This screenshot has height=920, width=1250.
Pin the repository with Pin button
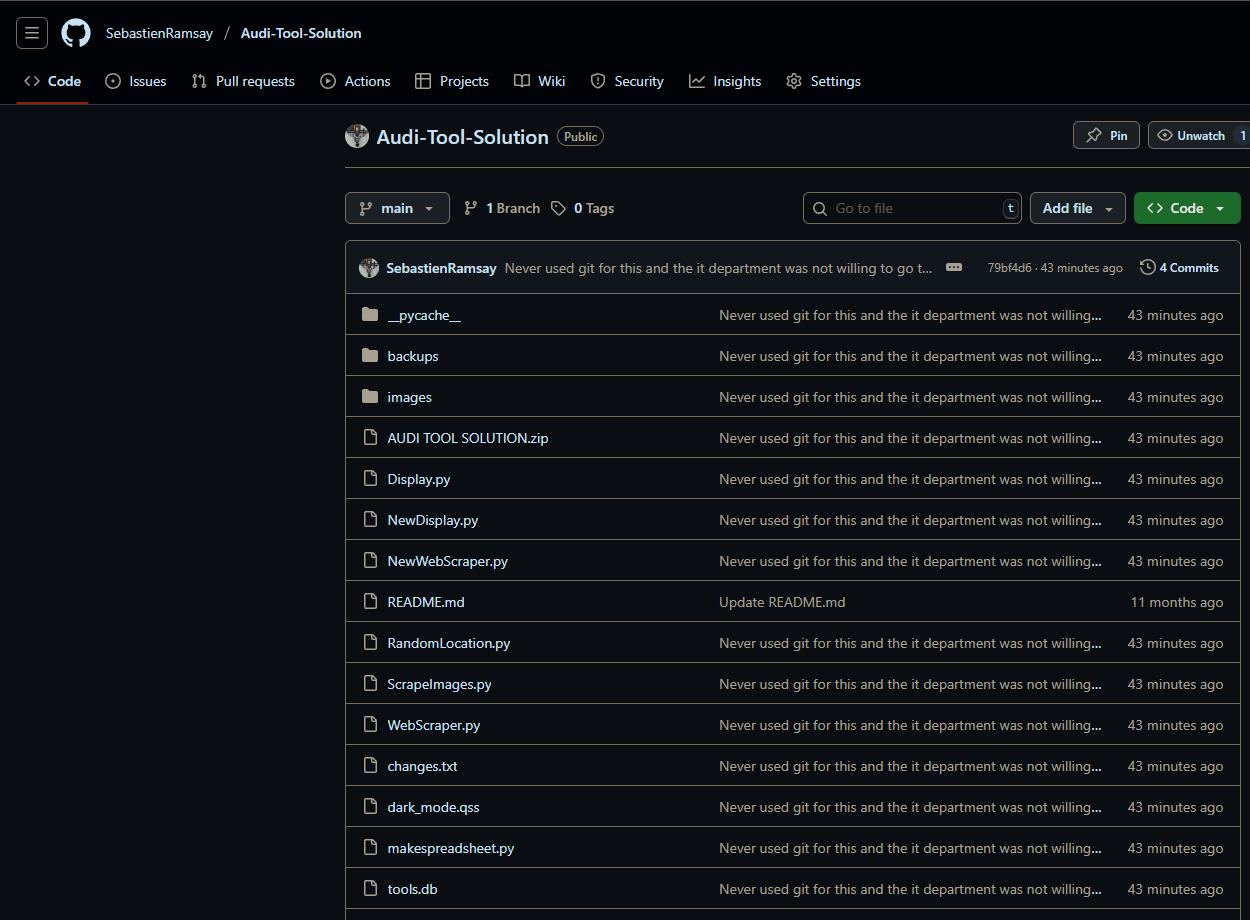1106,135
